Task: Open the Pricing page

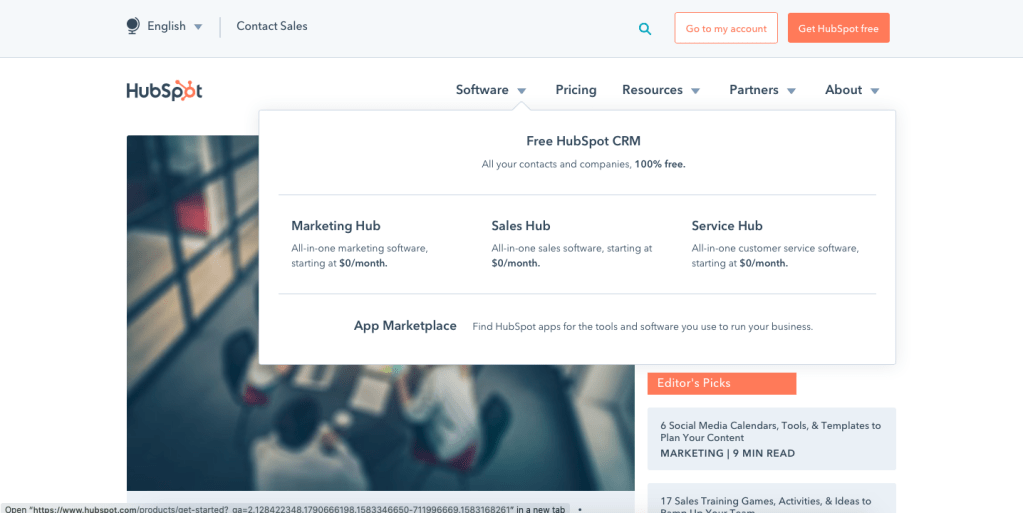Action: tap(576, 90)
